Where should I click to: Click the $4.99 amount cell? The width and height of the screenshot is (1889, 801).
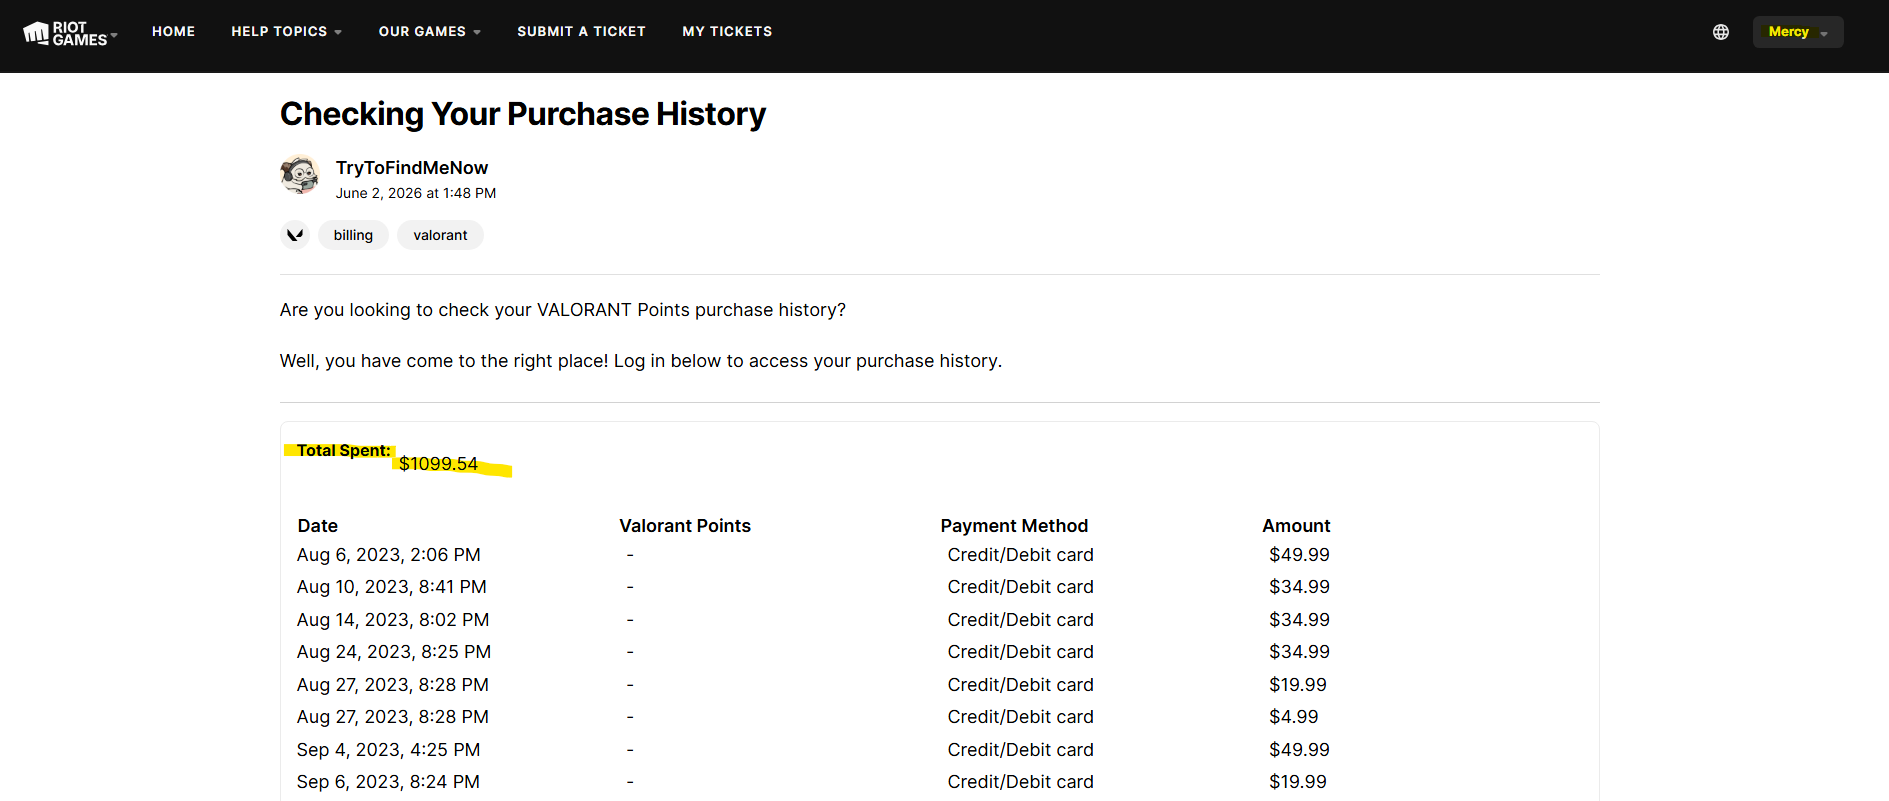1294,717
